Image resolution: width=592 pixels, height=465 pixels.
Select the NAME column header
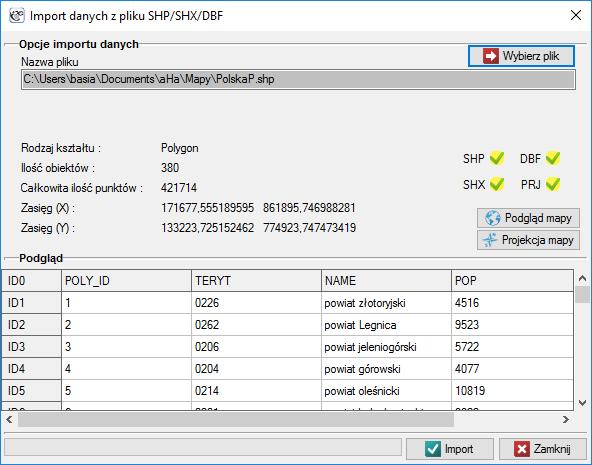coord(386,280)
